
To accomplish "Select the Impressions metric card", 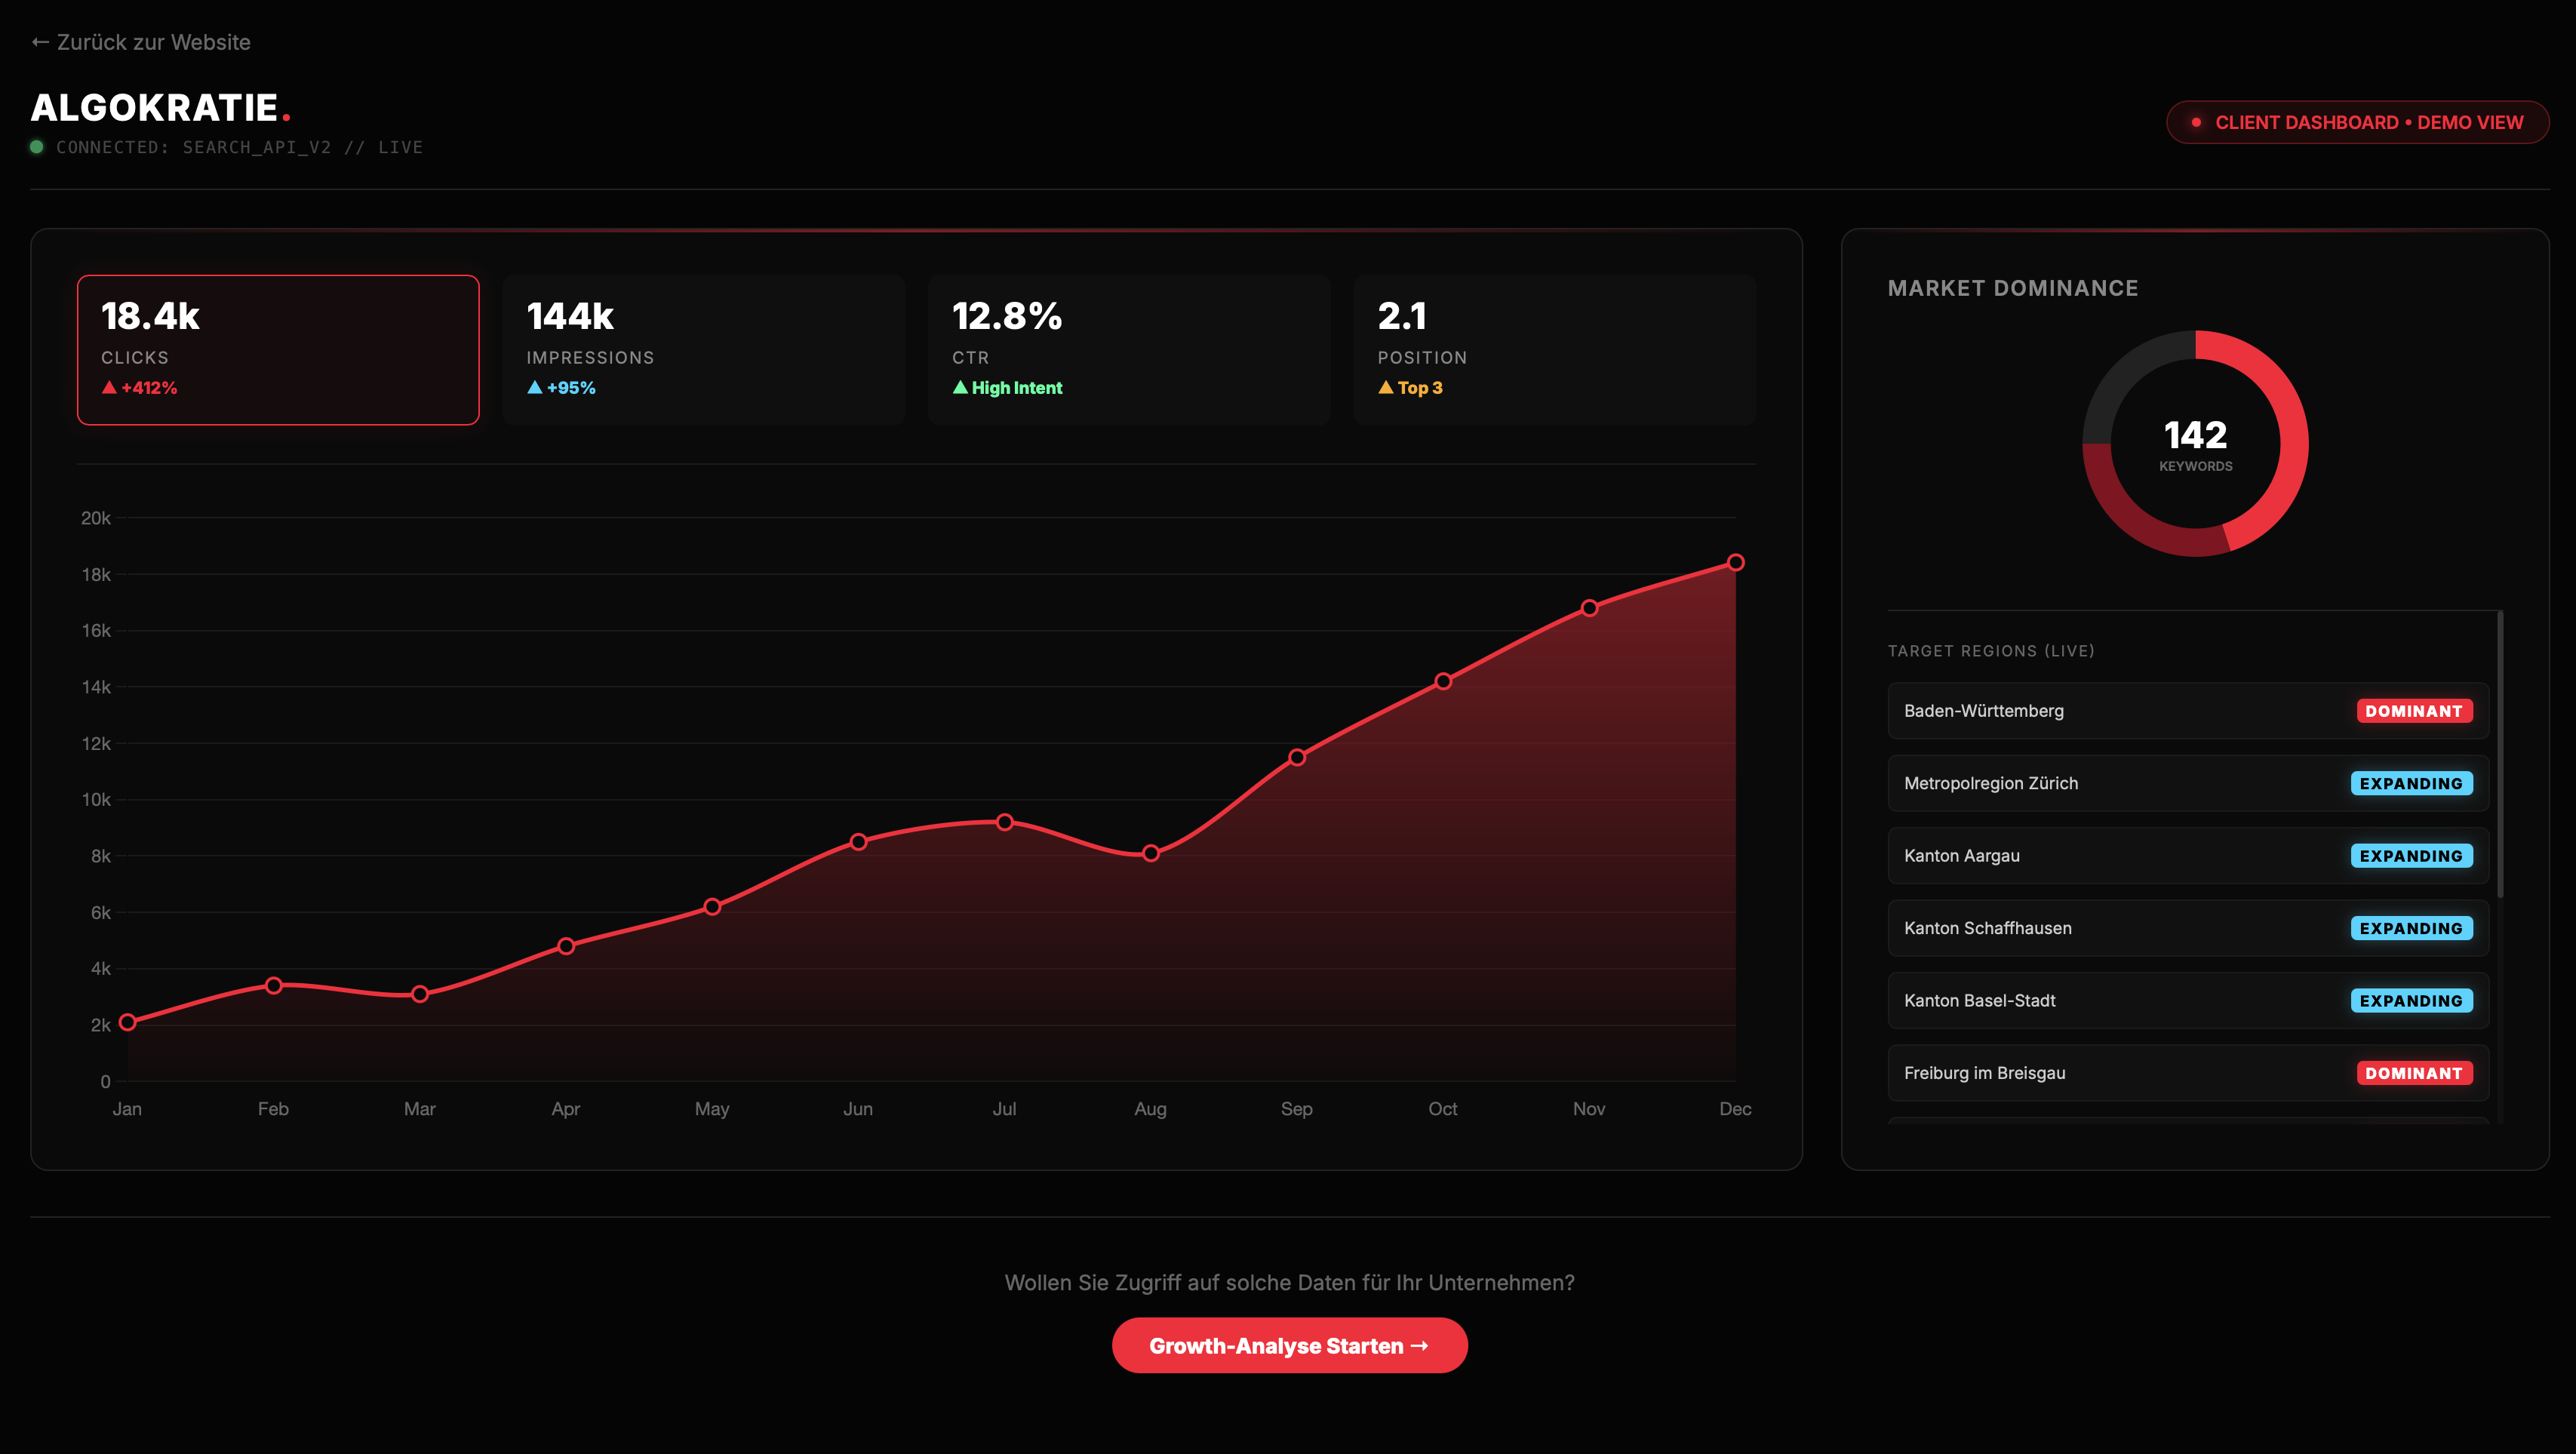I will coord(703,350).
